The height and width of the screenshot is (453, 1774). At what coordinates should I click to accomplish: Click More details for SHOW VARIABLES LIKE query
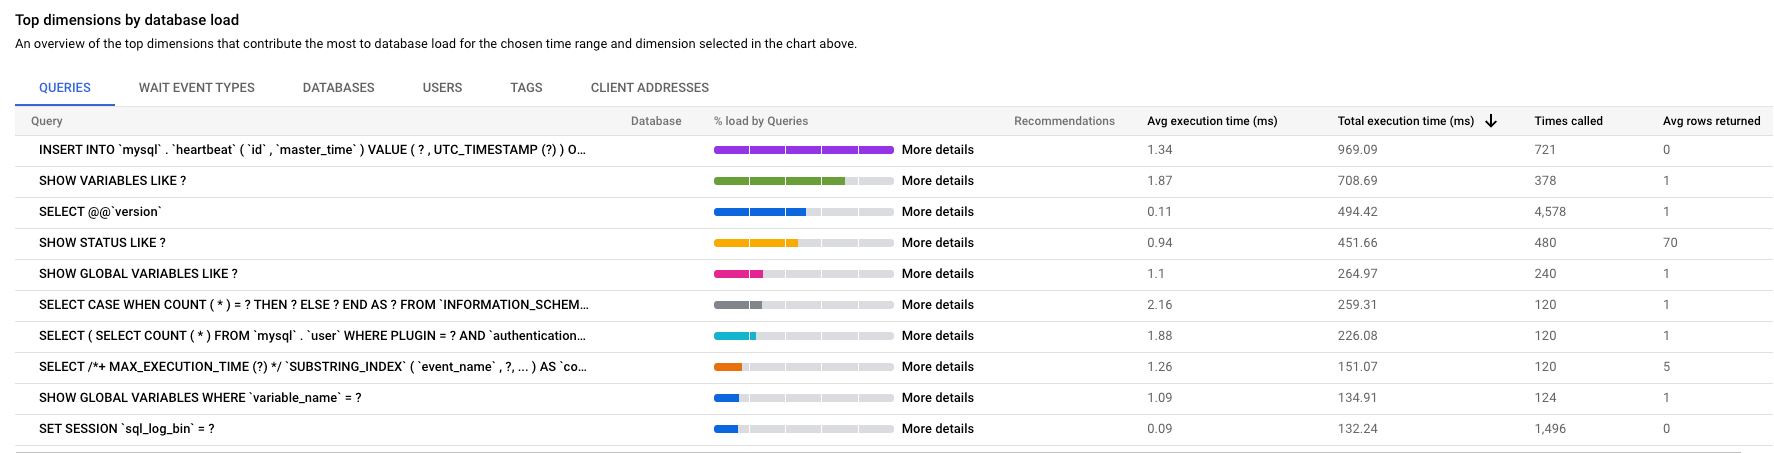(937, 181)
